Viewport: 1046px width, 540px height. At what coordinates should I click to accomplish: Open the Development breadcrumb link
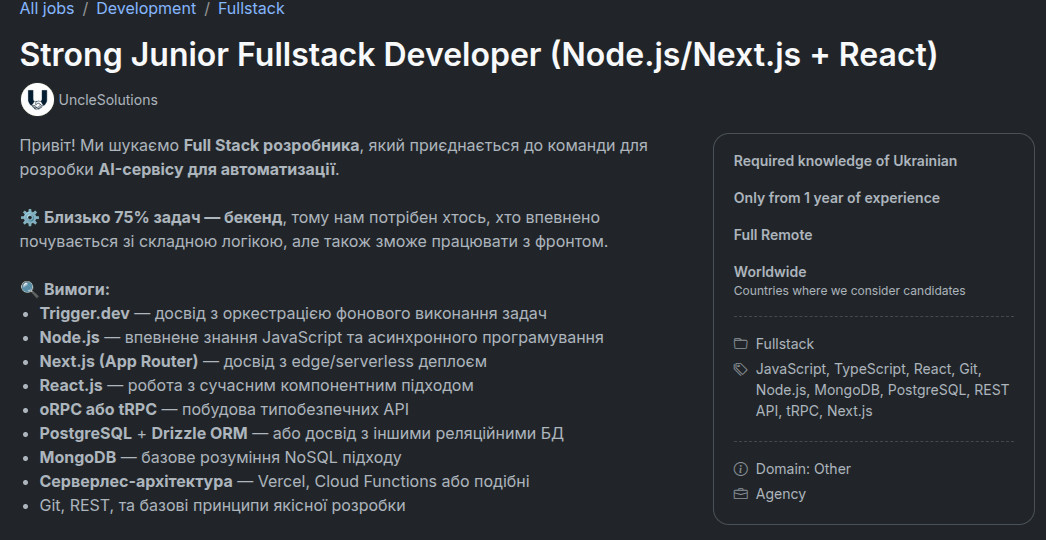coord(146,9)
